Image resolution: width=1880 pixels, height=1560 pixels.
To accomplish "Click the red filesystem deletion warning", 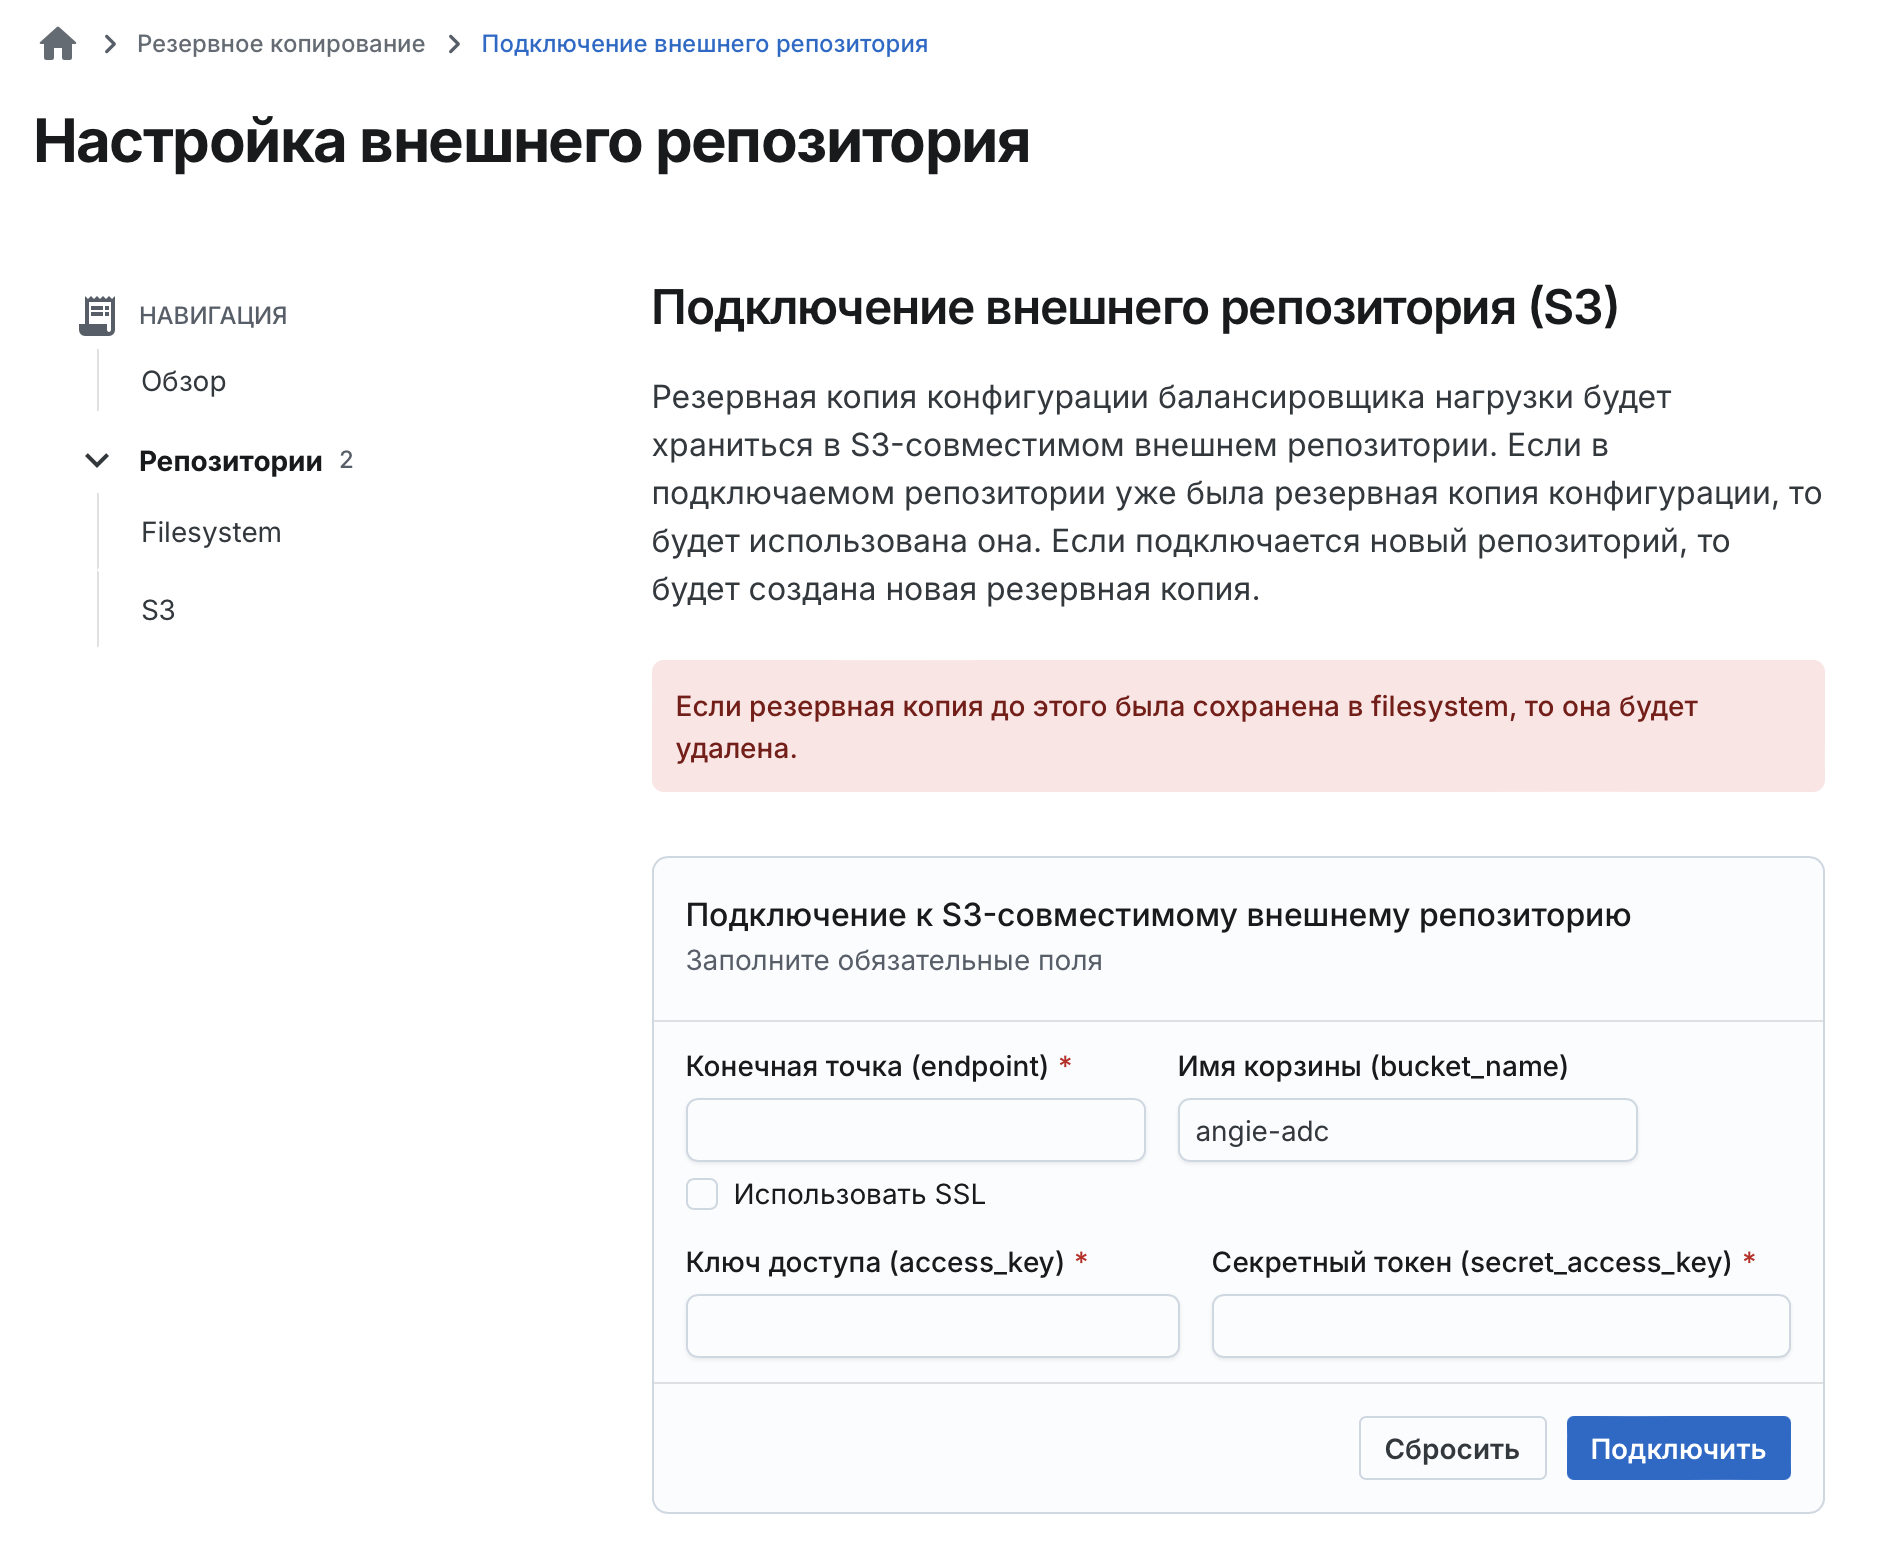I will coord(1238,726).
